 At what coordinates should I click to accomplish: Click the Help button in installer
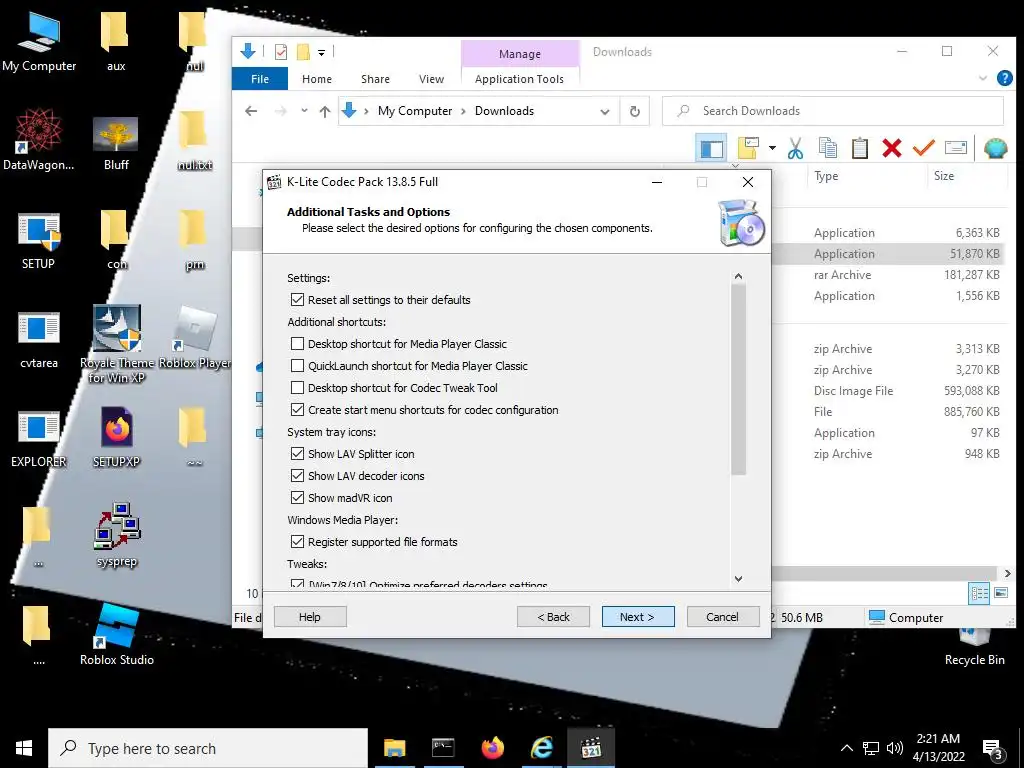pyautogui.click(x=310, y=617)
